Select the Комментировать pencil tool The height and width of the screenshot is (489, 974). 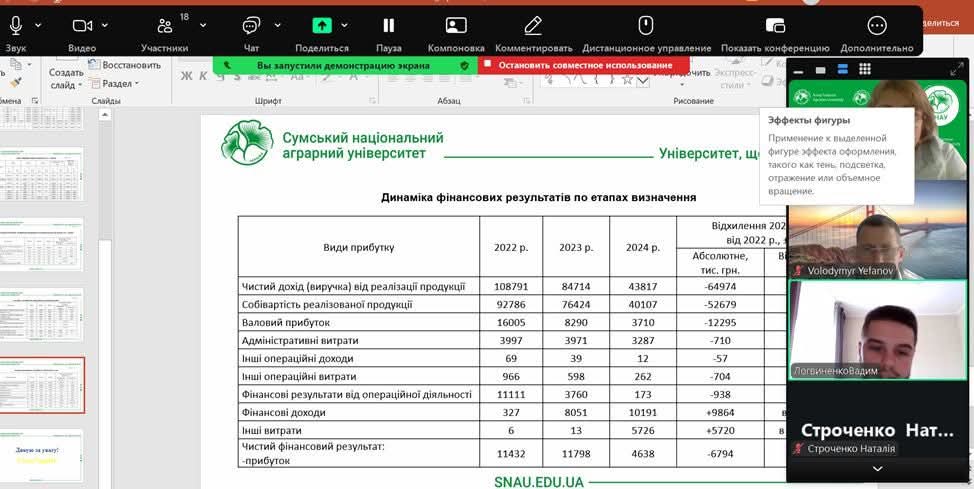(x=533, y=25)
